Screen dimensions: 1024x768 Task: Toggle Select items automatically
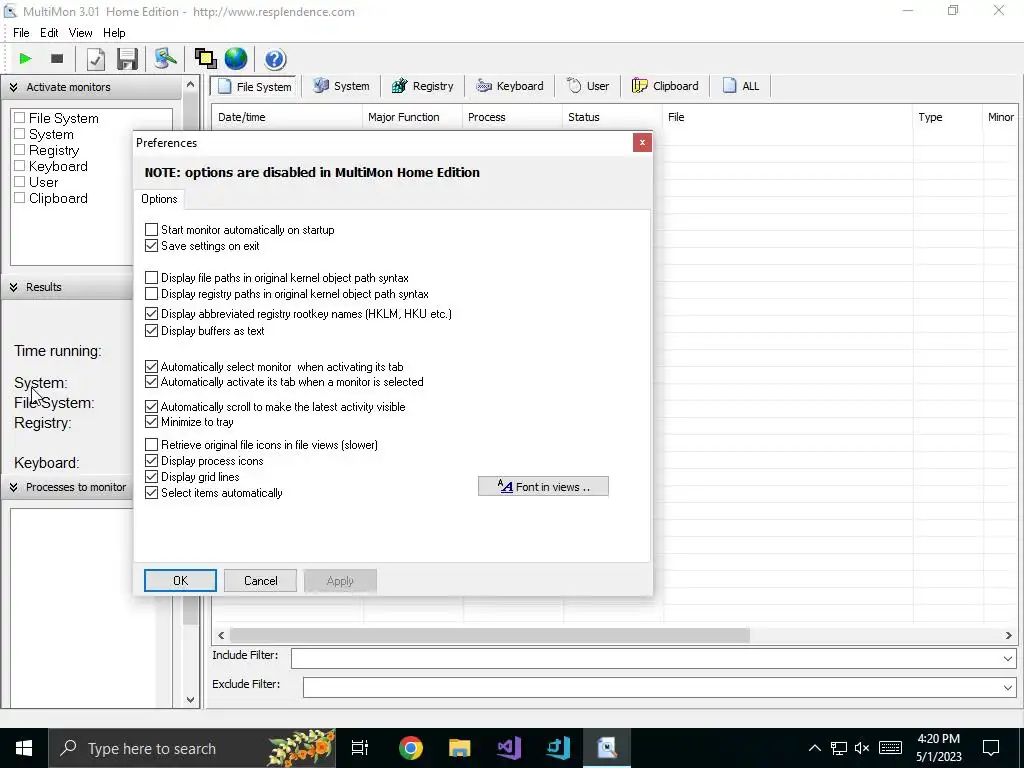click(x=152, y=492)
